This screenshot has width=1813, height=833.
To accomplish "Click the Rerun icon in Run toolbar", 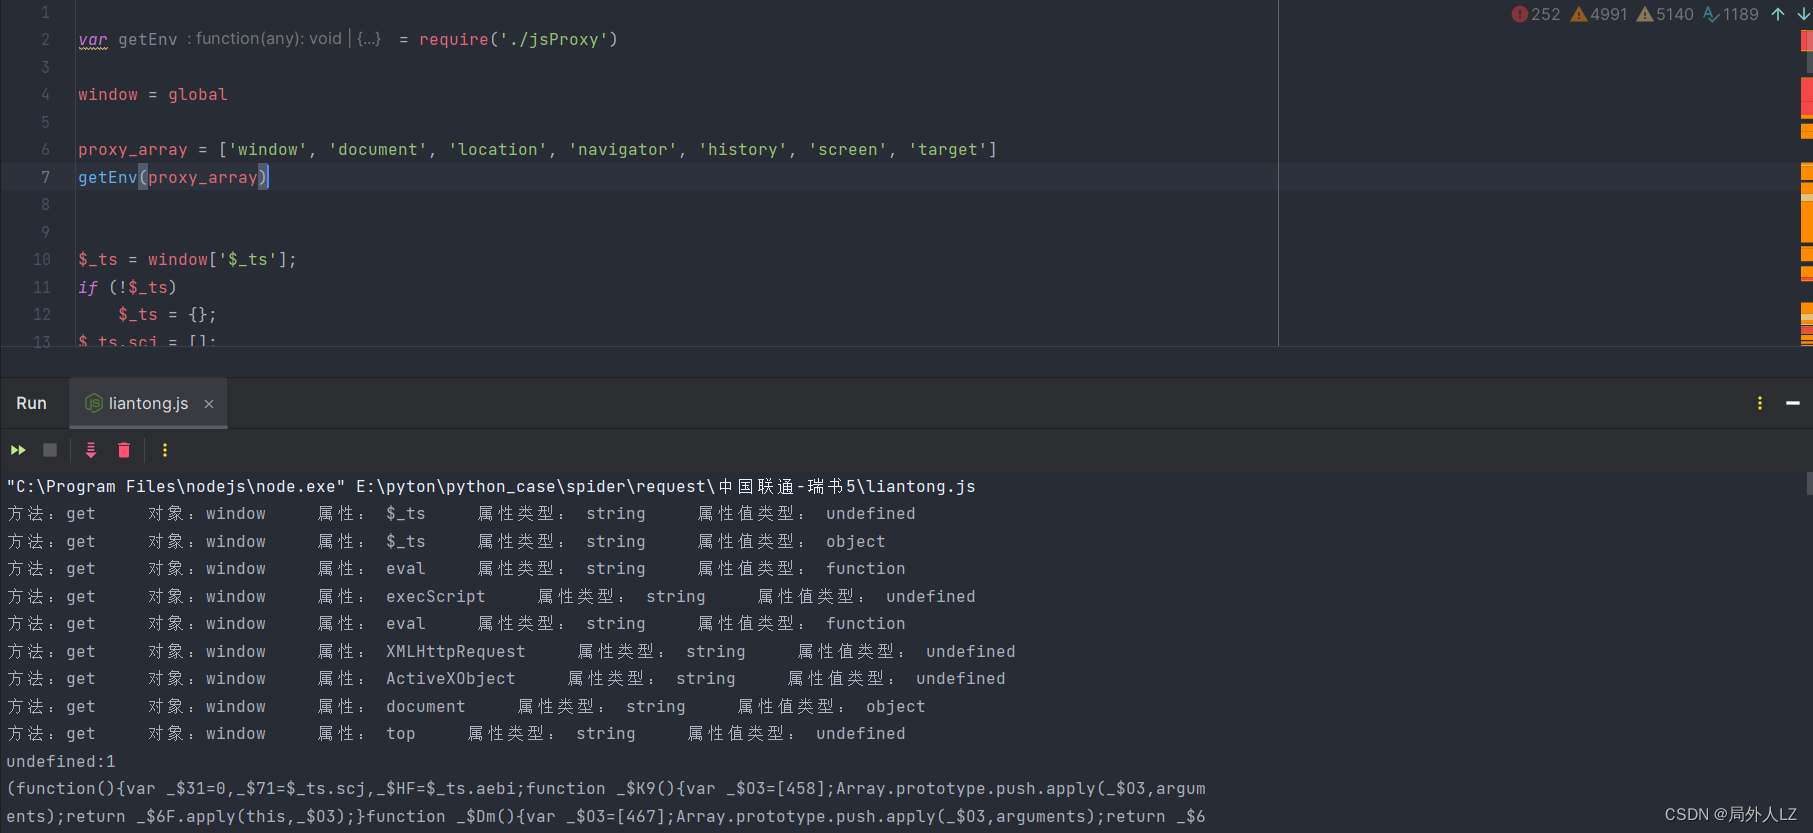I will [x=18, y=450].
